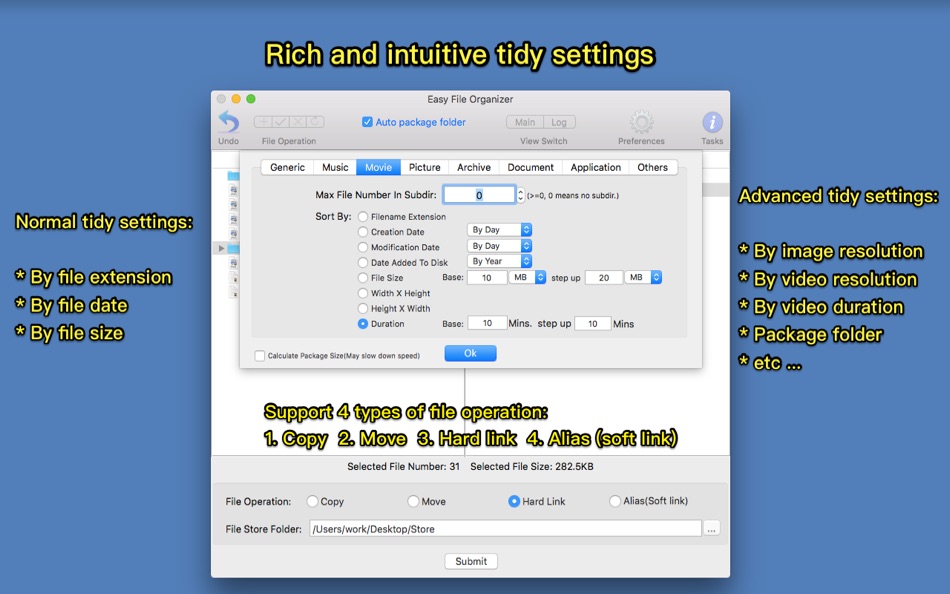
Task: Click the Ok button
Action: click(470, 353)
